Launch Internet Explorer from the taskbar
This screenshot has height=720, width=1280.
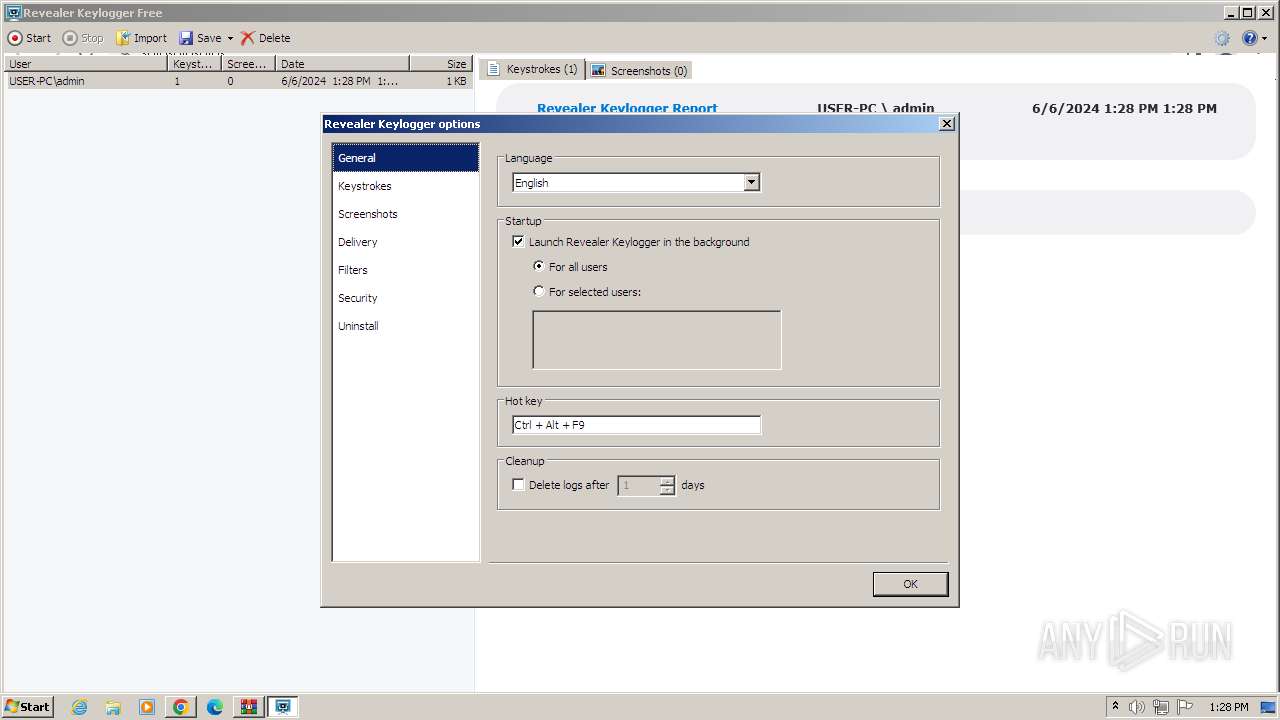click(x=79, y=707)
